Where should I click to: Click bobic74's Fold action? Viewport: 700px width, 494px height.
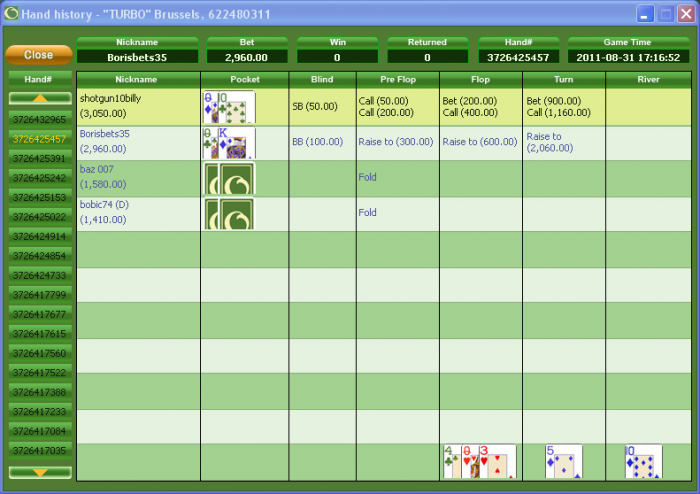click(367, 212)
